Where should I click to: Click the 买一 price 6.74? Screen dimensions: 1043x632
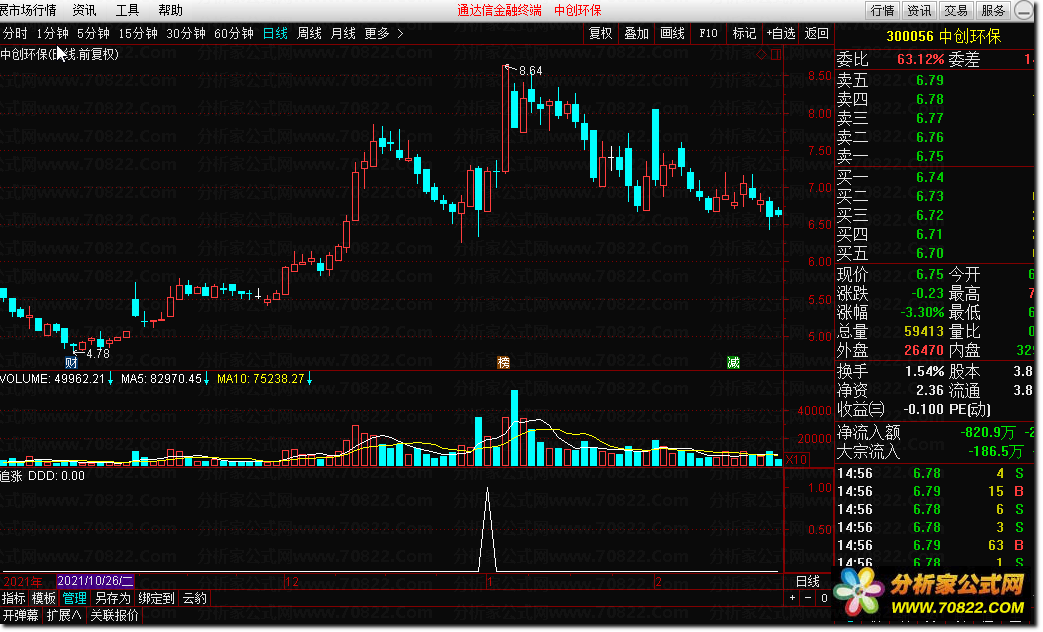(929, 177)
